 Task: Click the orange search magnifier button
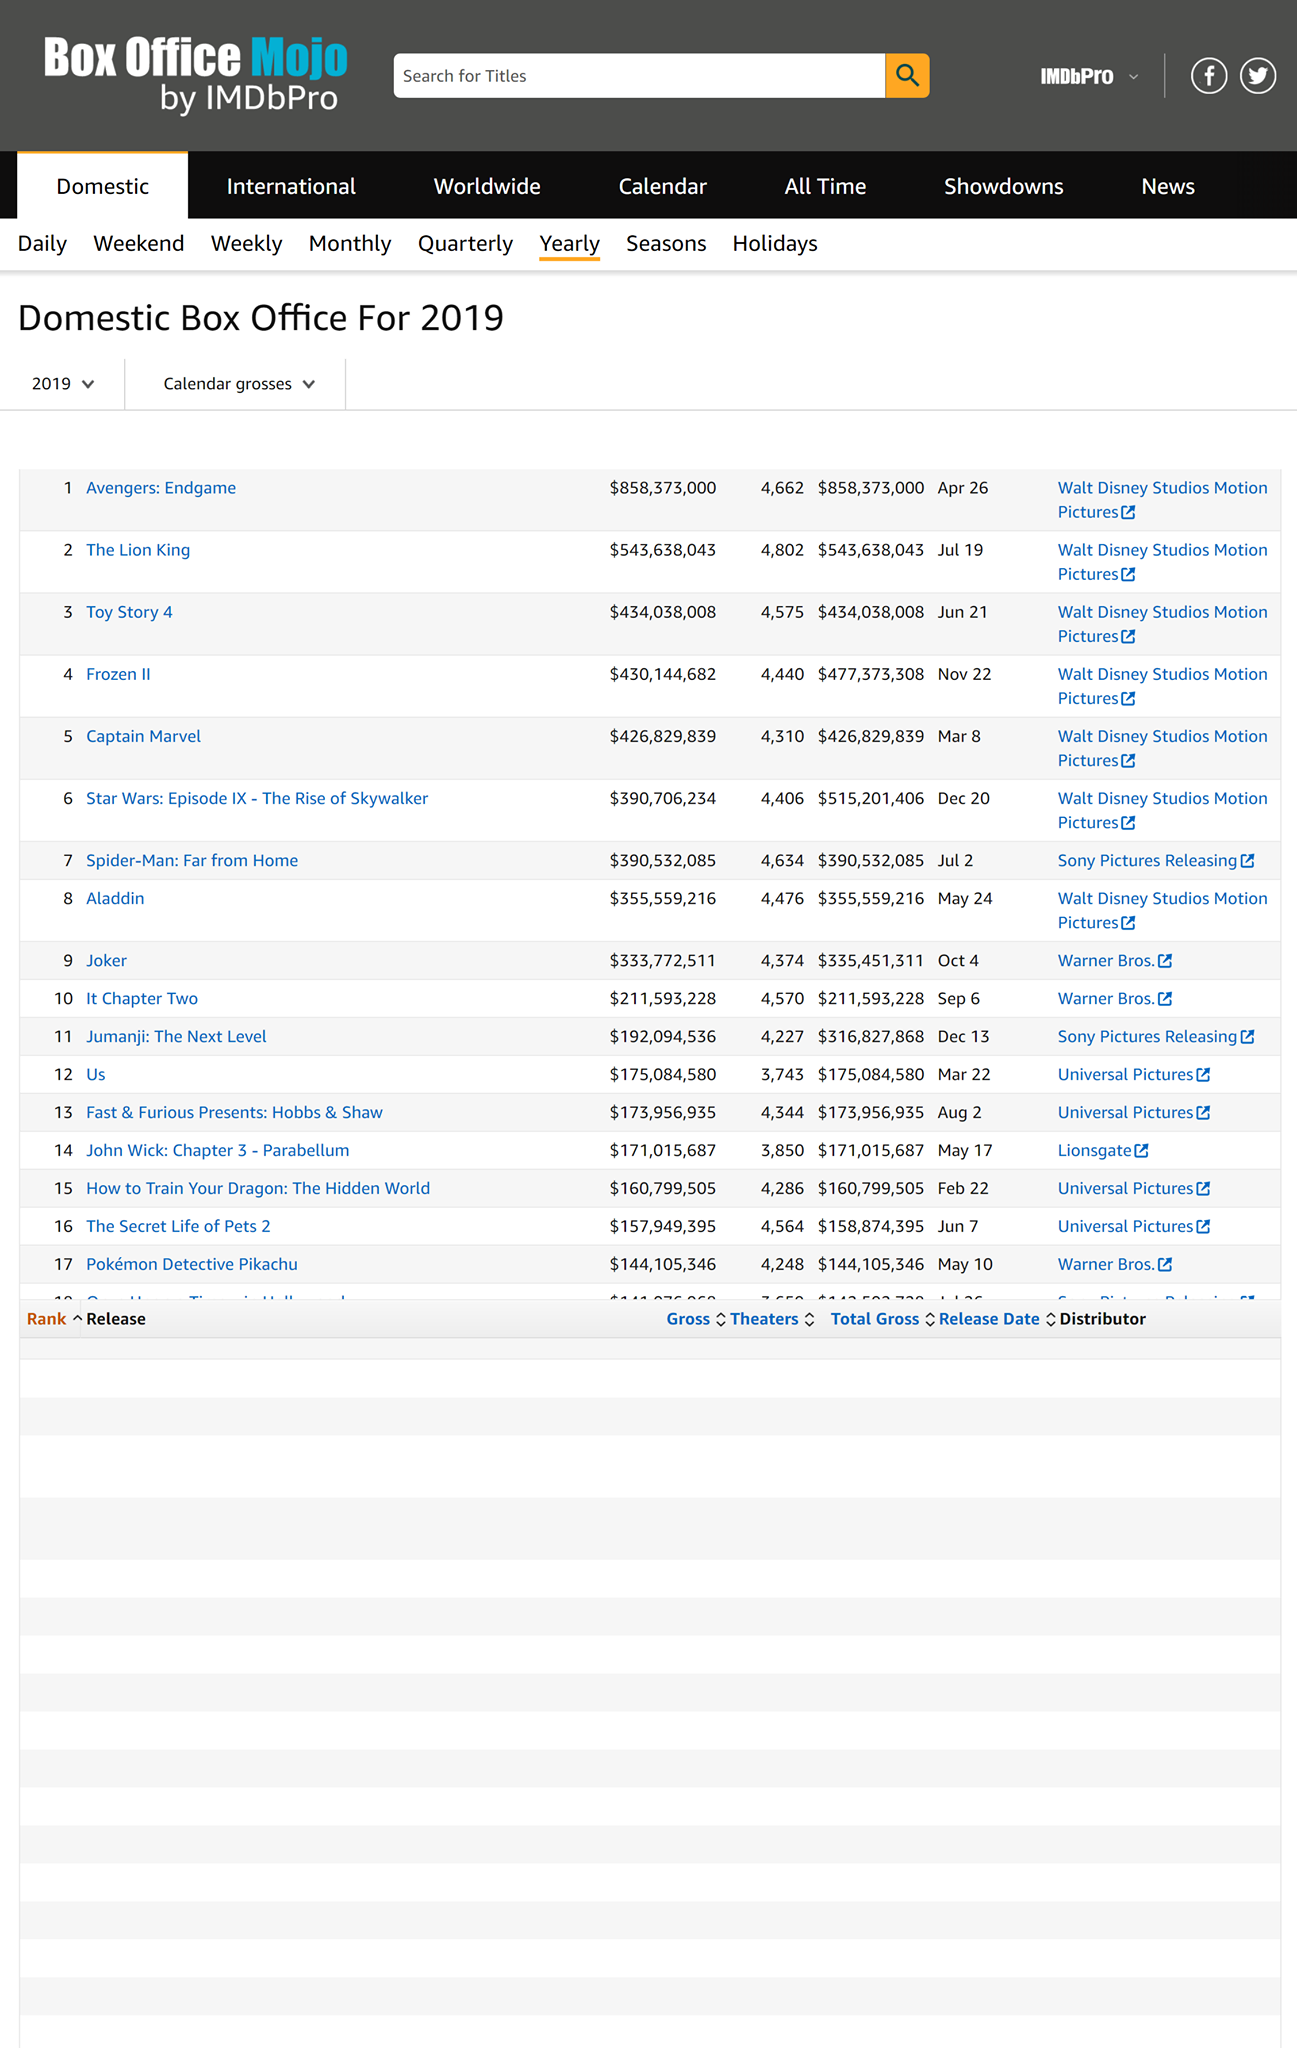[907, 76]
